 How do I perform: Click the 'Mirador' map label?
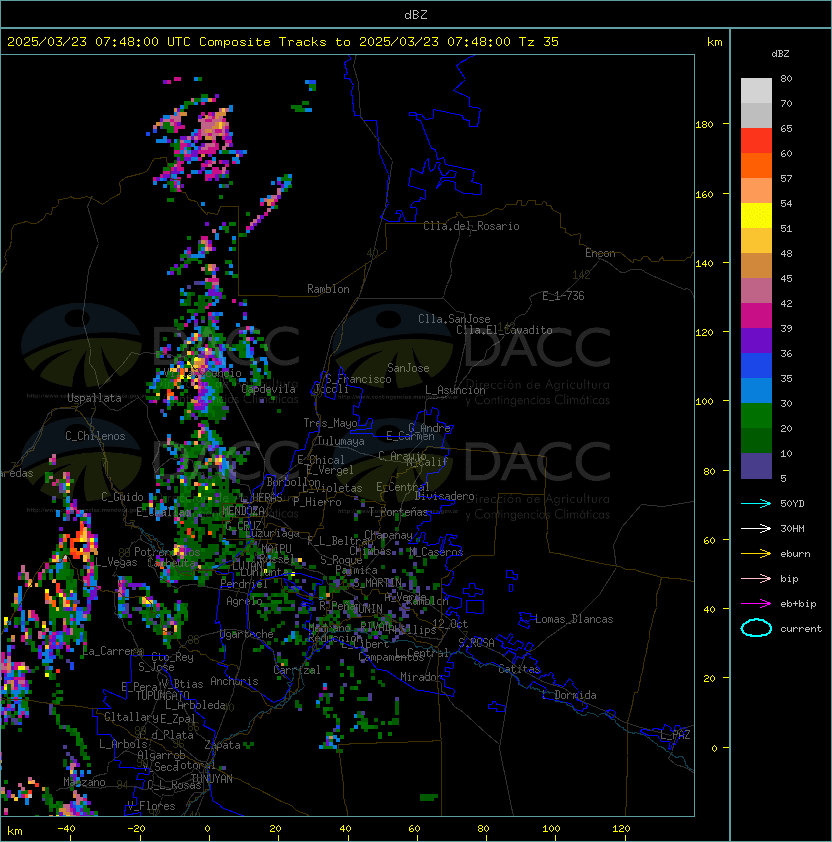[x=421, y=677]
